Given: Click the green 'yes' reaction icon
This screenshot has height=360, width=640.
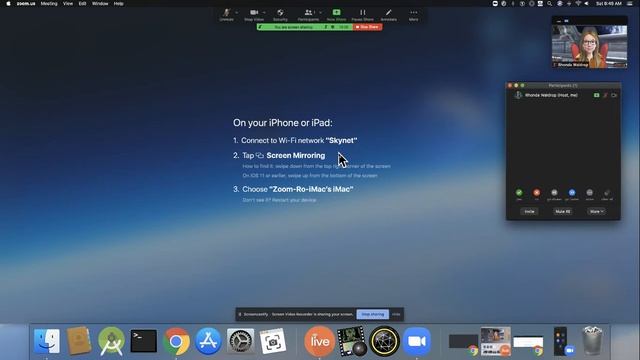Looking at the screenshot, I should point(519,193).
